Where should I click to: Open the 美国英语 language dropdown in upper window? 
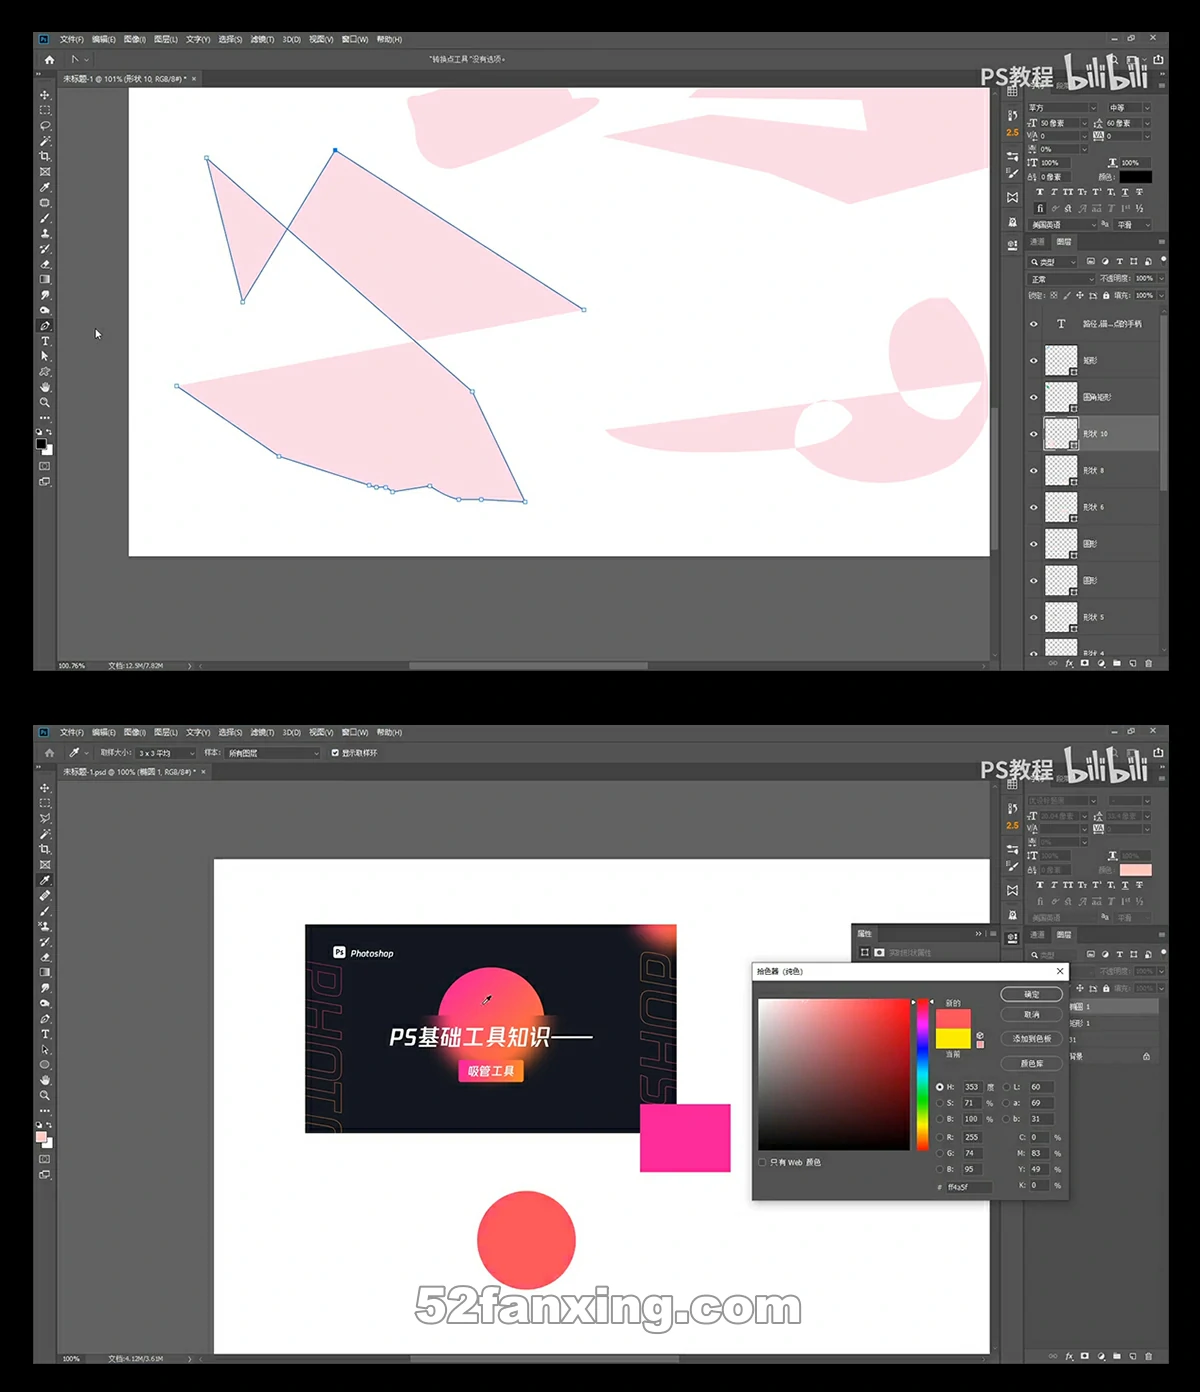1062,225
